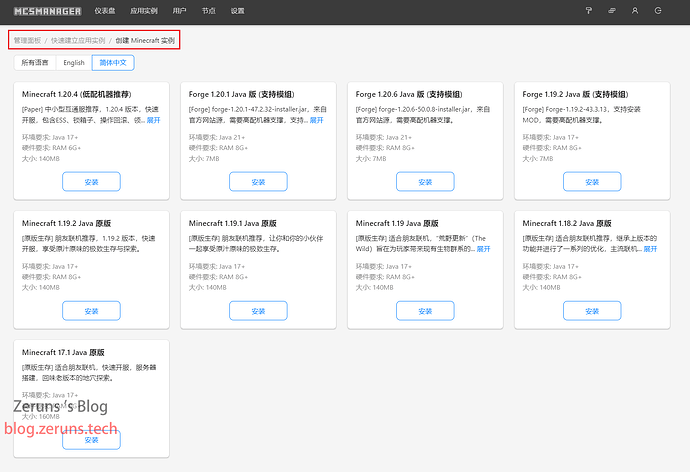Screen dimensions: 690x472
Task: Click title Minecraft 1.19.1 Java 原版
Action: [x=233, y=223]
